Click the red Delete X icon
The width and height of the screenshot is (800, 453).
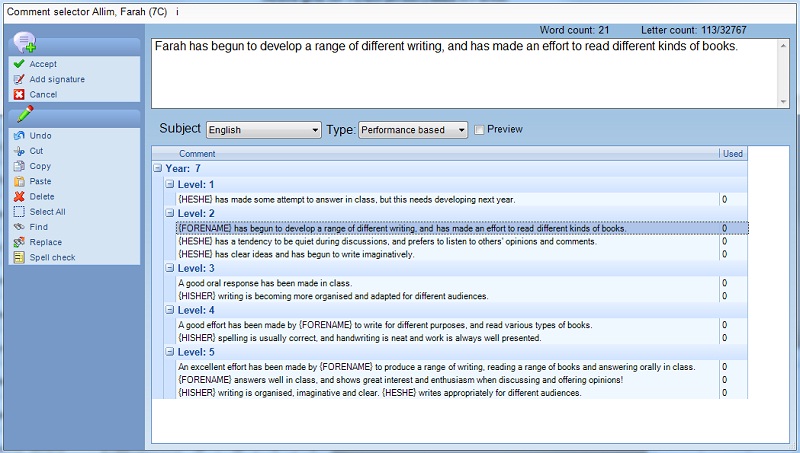[x=19, y=196]
